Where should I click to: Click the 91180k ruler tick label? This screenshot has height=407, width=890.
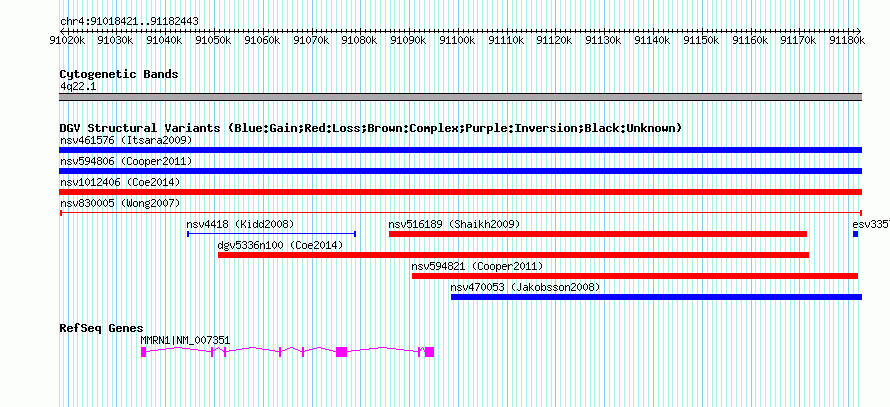pos(847,40)
